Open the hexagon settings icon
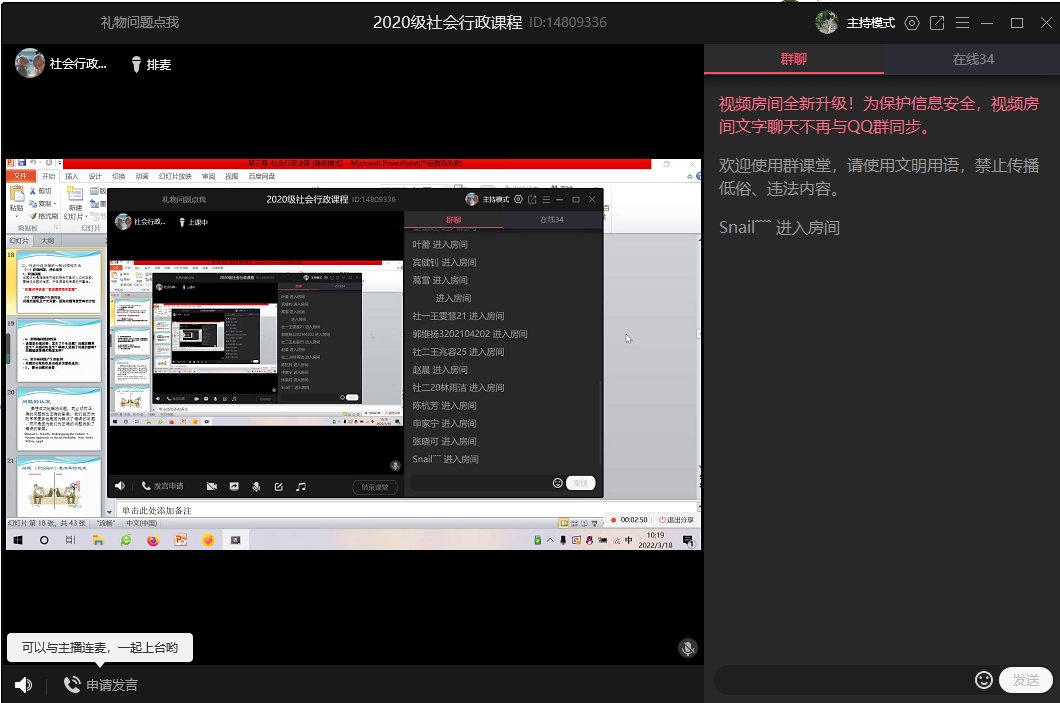Screen dimensions: 1060x703 [x=911, y=23]
